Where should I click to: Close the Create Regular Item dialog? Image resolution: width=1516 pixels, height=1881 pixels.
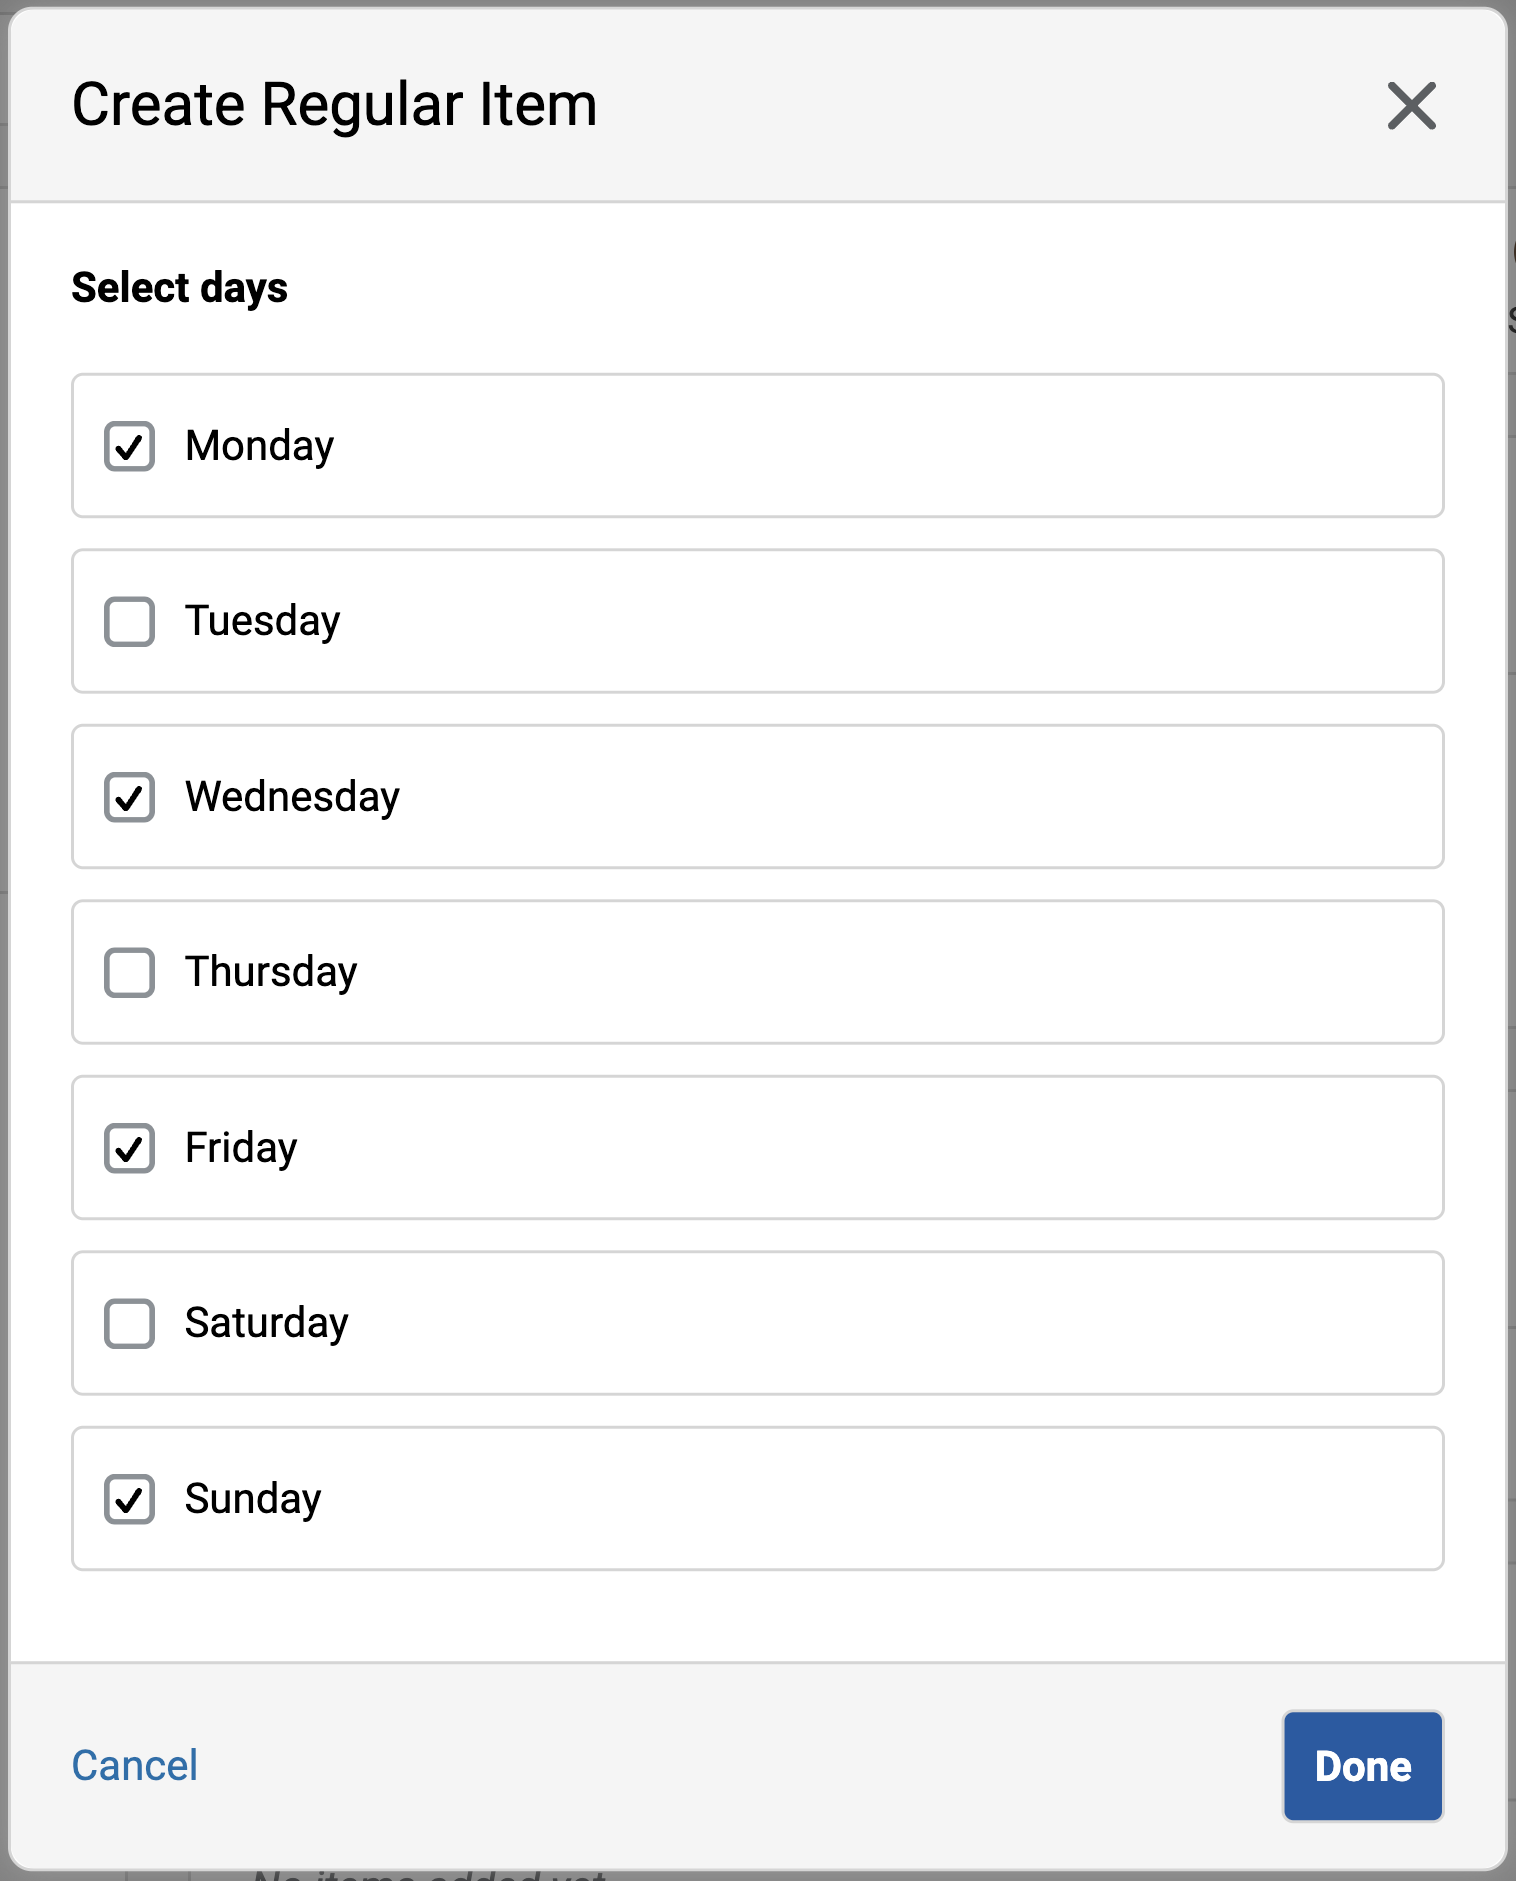pos(1411,106)
